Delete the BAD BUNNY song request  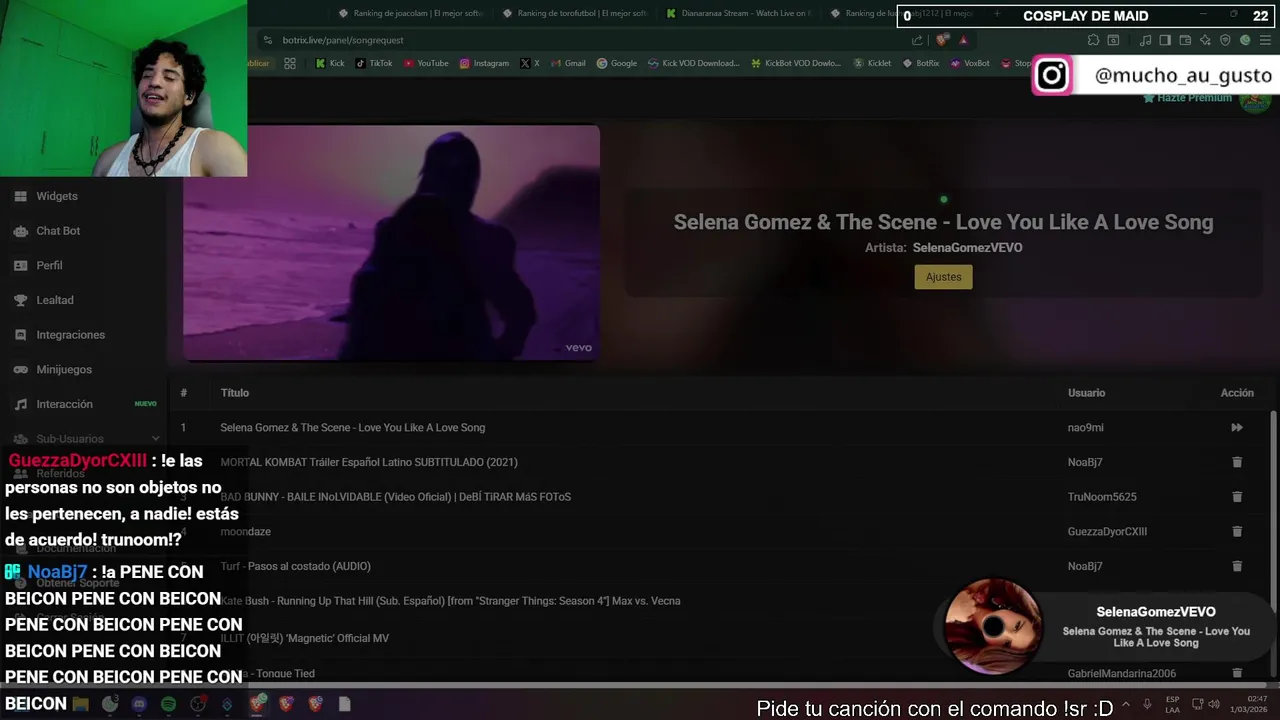click(x=1237, y=497)
